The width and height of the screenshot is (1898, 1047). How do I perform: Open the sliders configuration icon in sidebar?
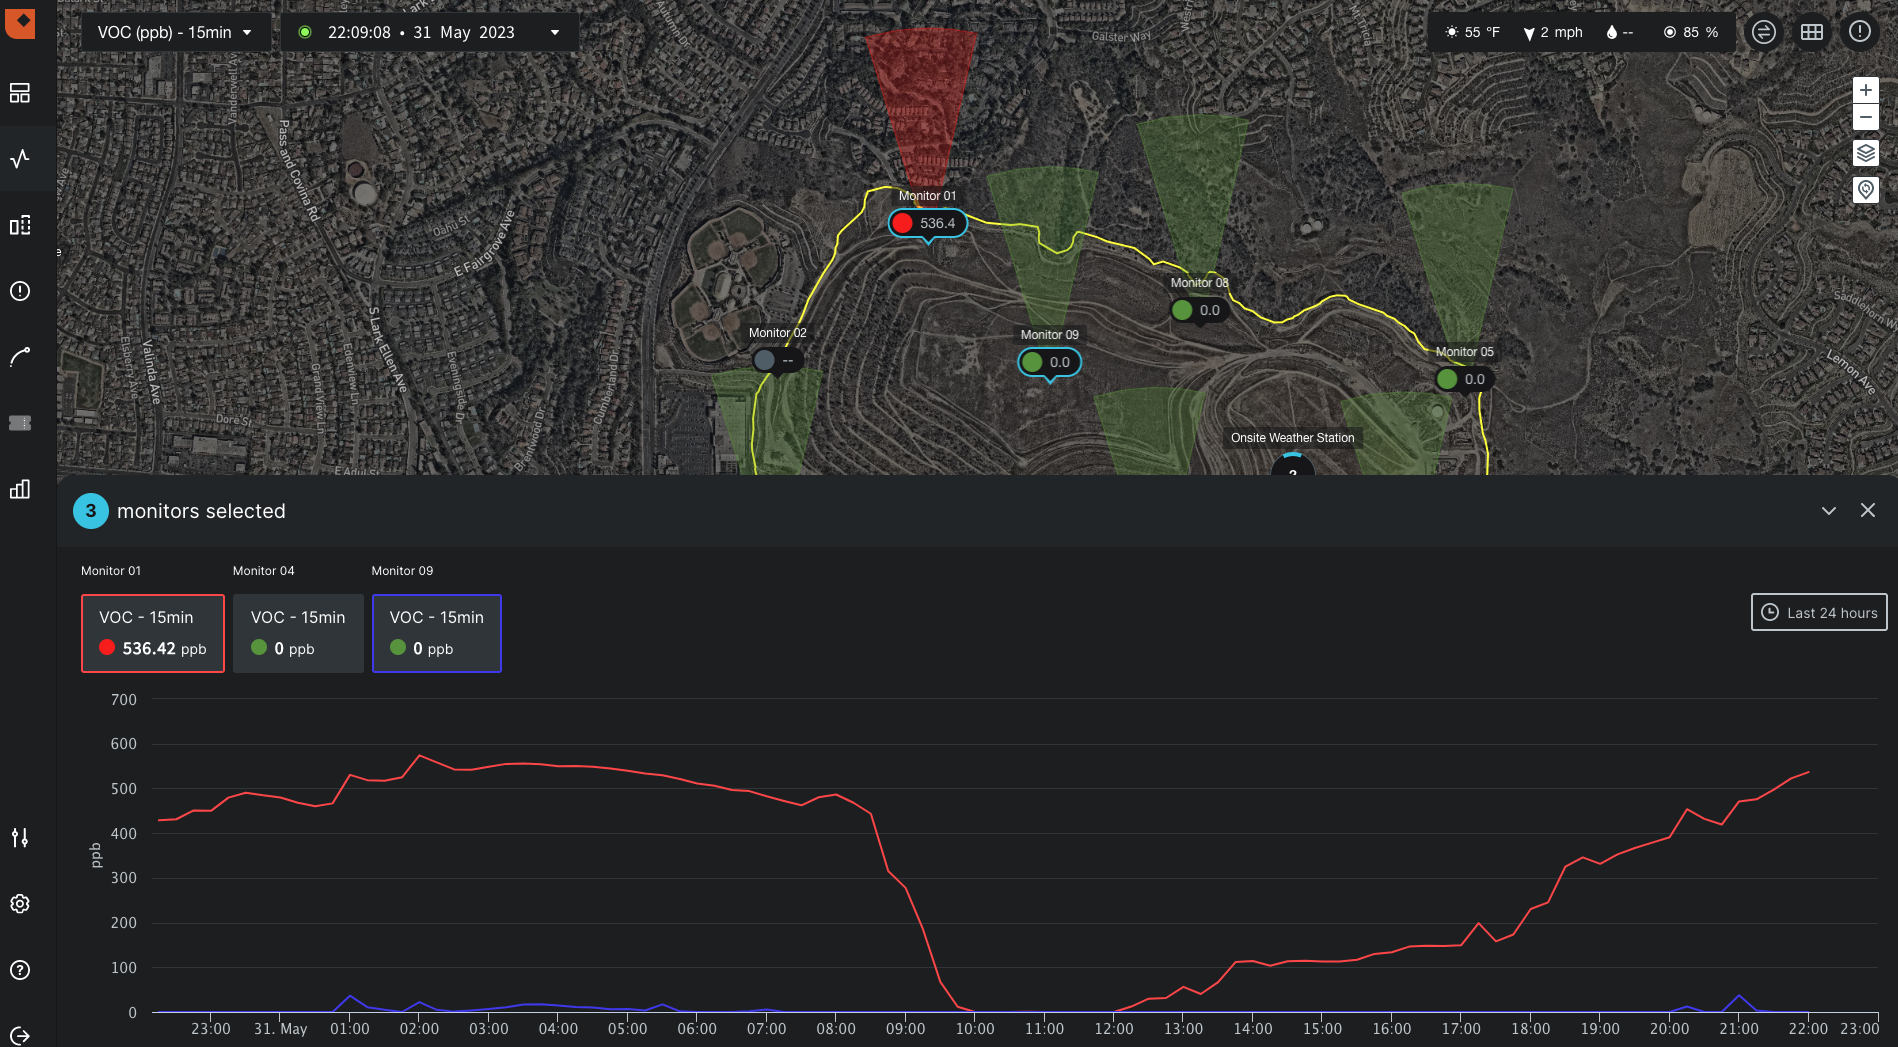tap(20, 837)
